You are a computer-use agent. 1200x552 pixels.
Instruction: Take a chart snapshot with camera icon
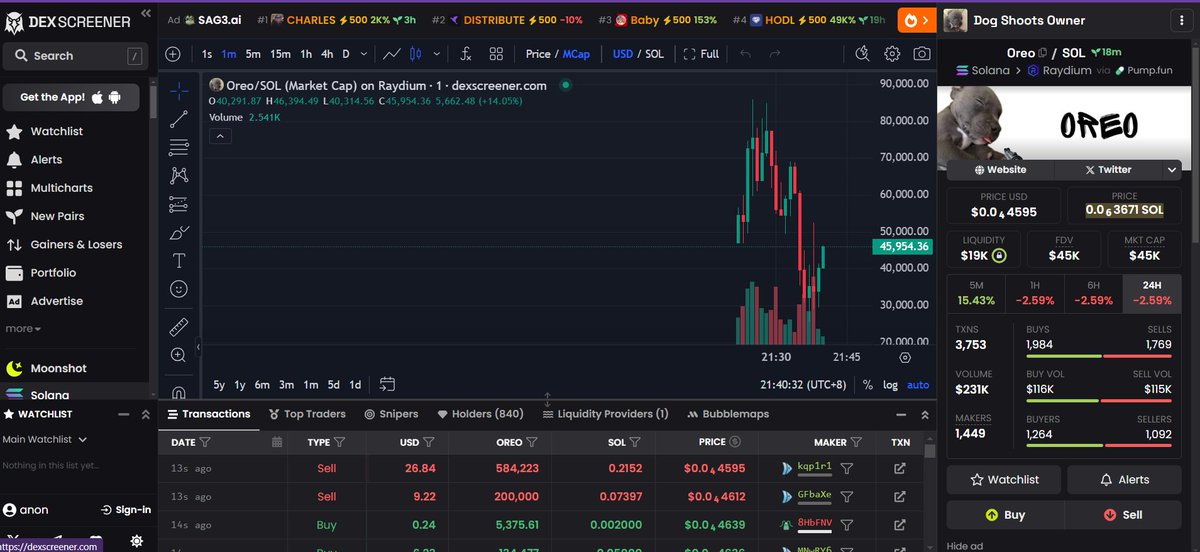tap(922, 54)
